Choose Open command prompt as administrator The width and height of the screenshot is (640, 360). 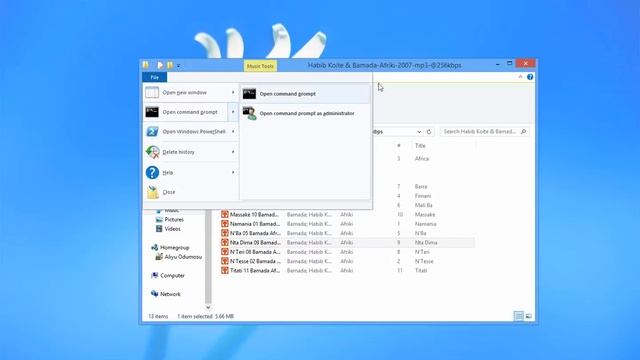pos(305,113)
